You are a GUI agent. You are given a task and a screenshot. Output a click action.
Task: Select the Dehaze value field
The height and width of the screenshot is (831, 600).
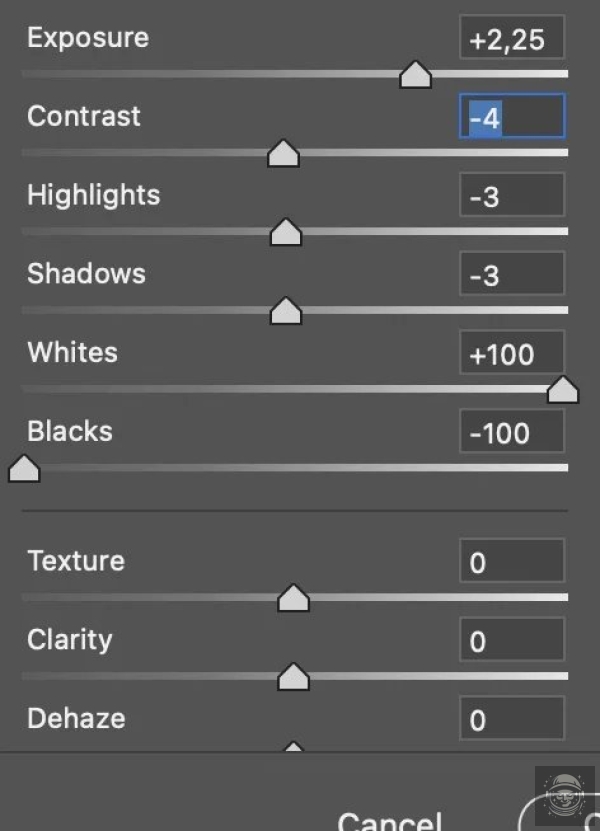[511, 718]
